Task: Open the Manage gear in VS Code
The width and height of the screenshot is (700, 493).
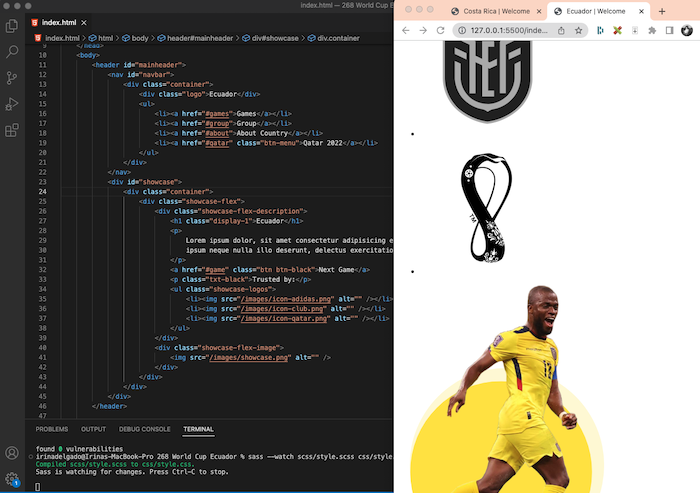Action: tap(12, 479)
